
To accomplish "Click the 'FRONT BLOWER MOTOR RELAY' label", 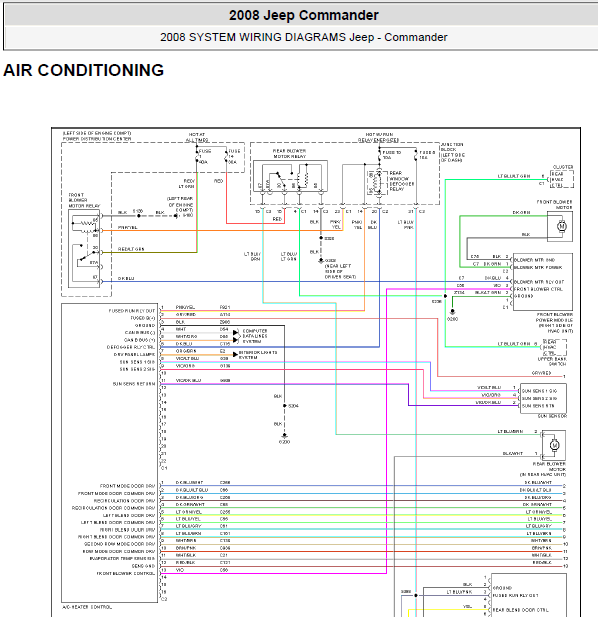I will [x=84, y=200].
